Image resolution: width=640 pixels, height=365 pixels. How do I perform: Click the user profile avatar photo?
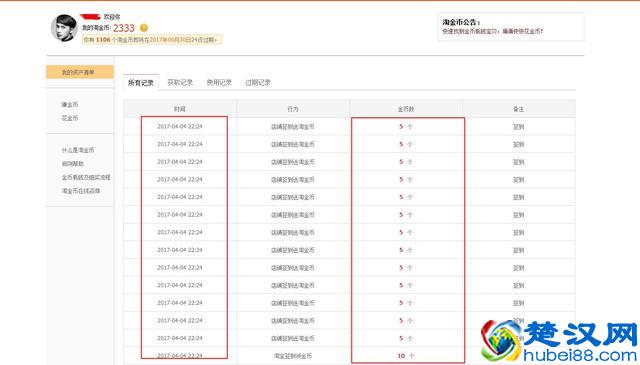click(64, 28)
